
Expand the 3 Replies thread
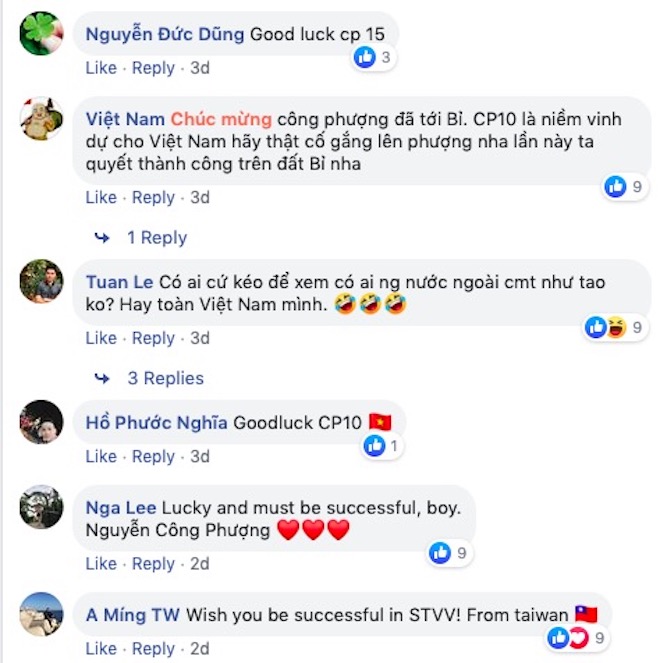[166, 378]
